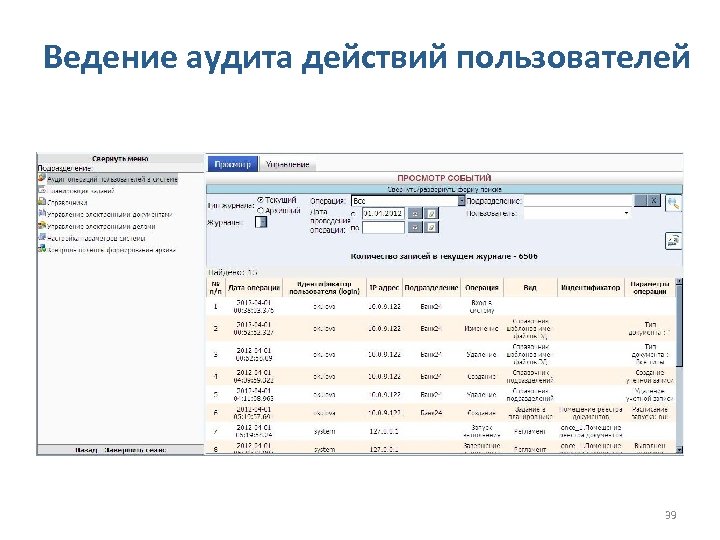Click the Подразделение input field
720x540 pixels.
coord(578,201)
